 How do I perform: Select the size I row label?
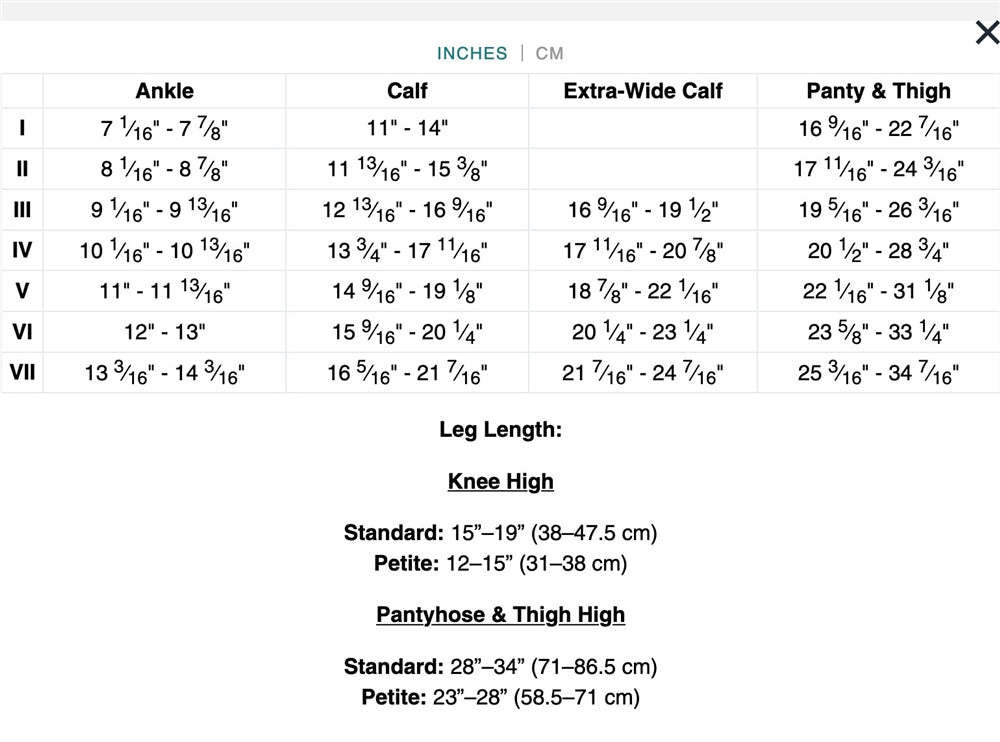[22, 128]
